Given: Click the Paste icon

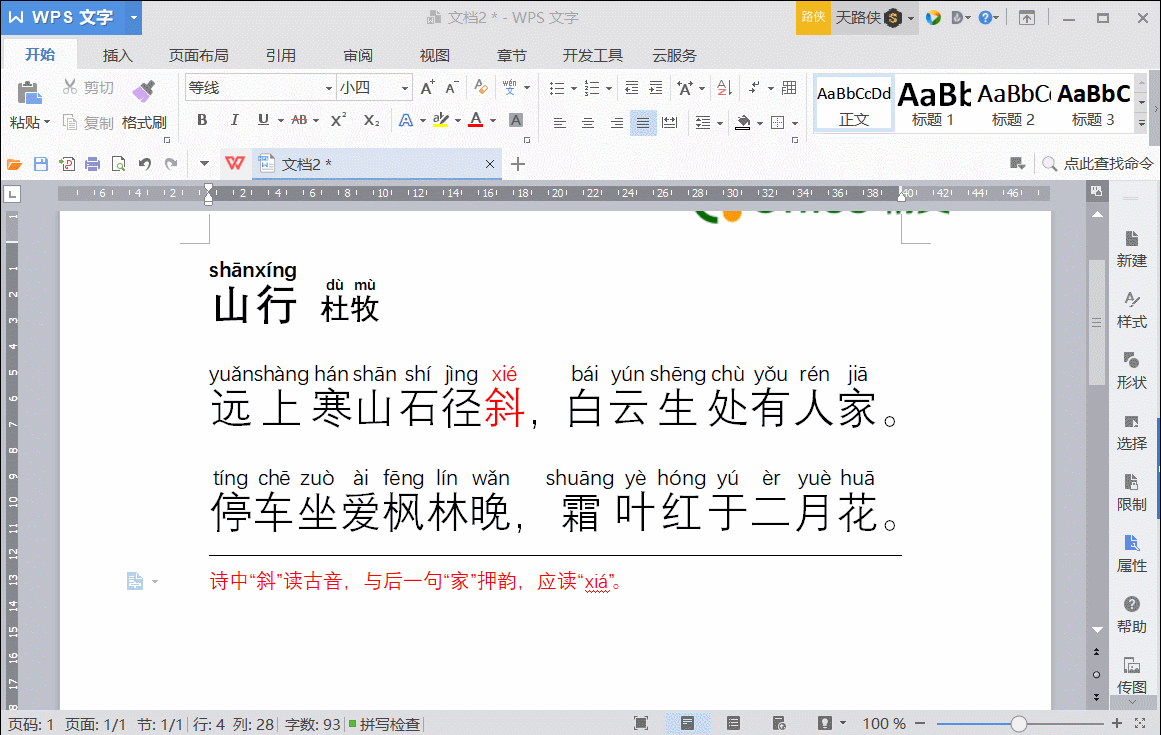Looking at the screenshot, I should click(28, 93).
